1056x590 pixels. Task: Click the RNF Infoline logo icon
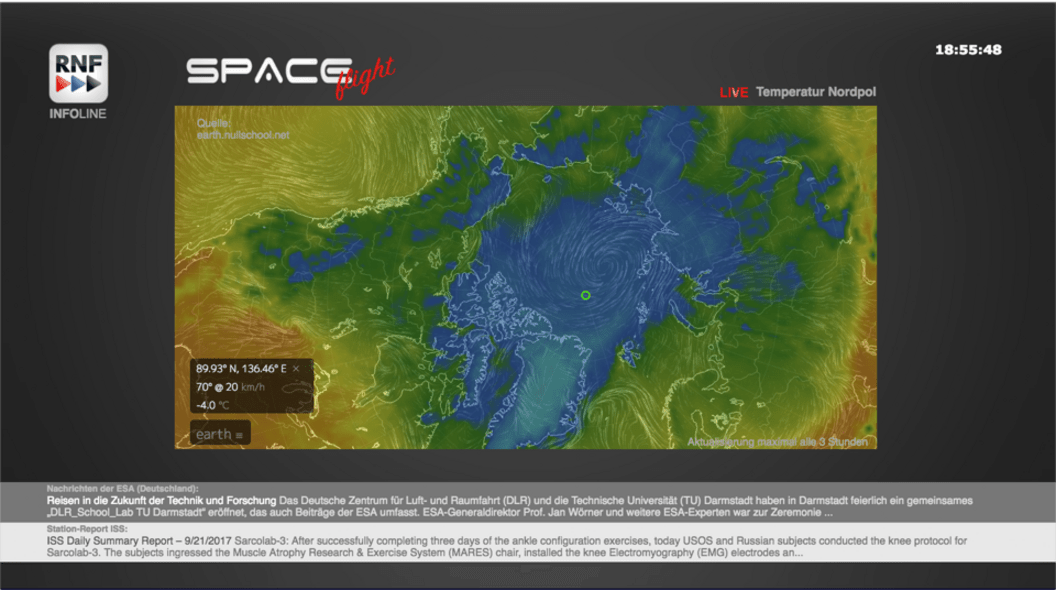coord(78,73)
